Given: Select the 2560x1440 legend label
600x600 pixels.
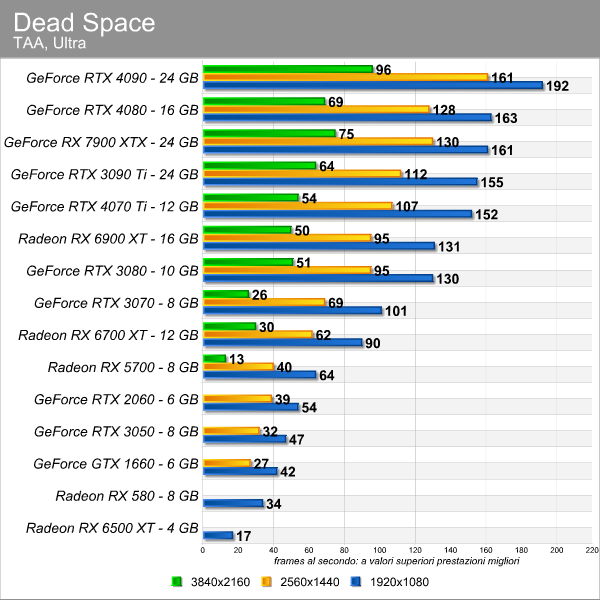Looking at the screenshot, I should coord(310,582).
